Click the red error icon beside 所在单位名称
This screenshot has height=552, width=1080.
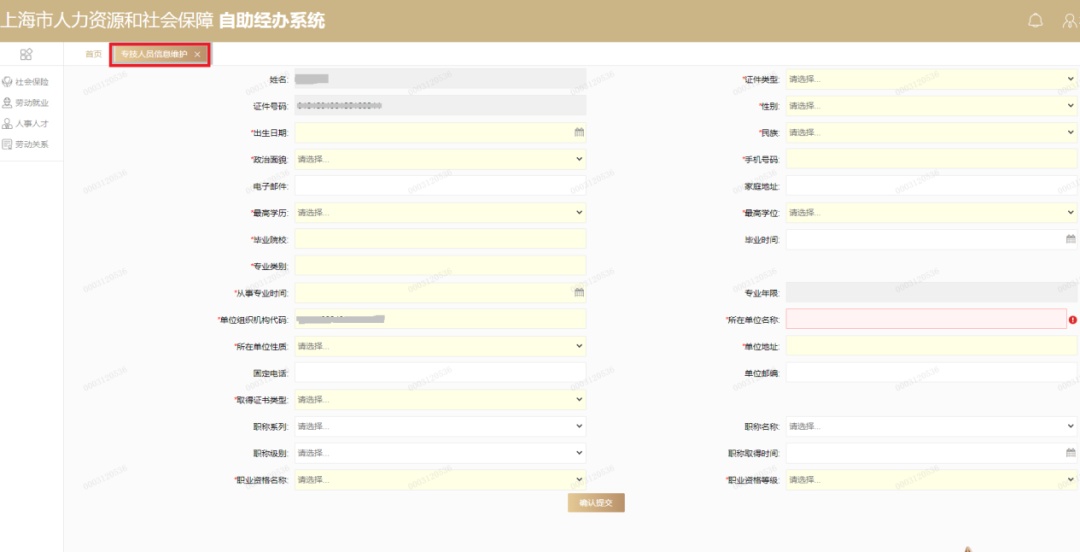pyautogui.click(x=1072, y=320)
